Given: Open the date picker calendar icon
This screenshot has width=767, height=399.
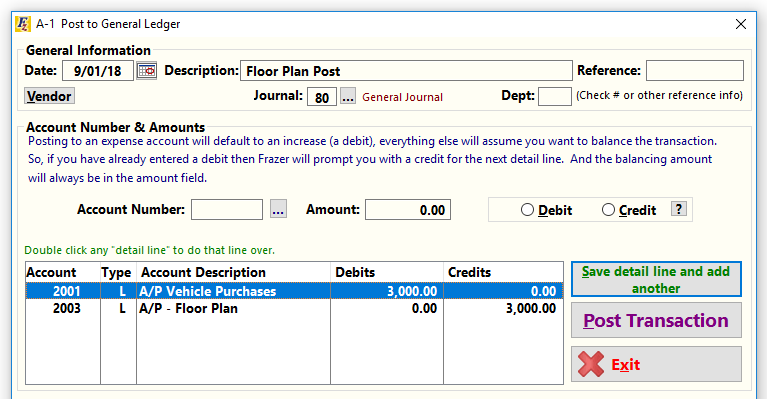Looking at the screenshot, I should pyautogui.click(x=146, y=71).
